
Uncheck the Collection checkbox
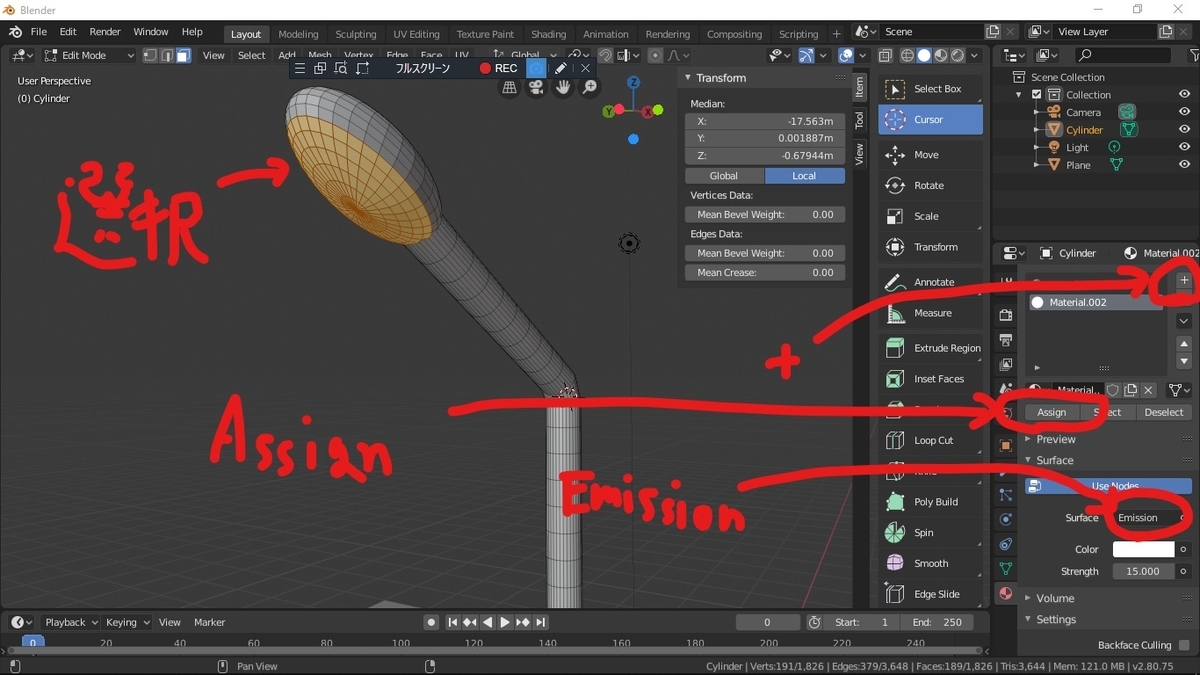(1036, 95)
